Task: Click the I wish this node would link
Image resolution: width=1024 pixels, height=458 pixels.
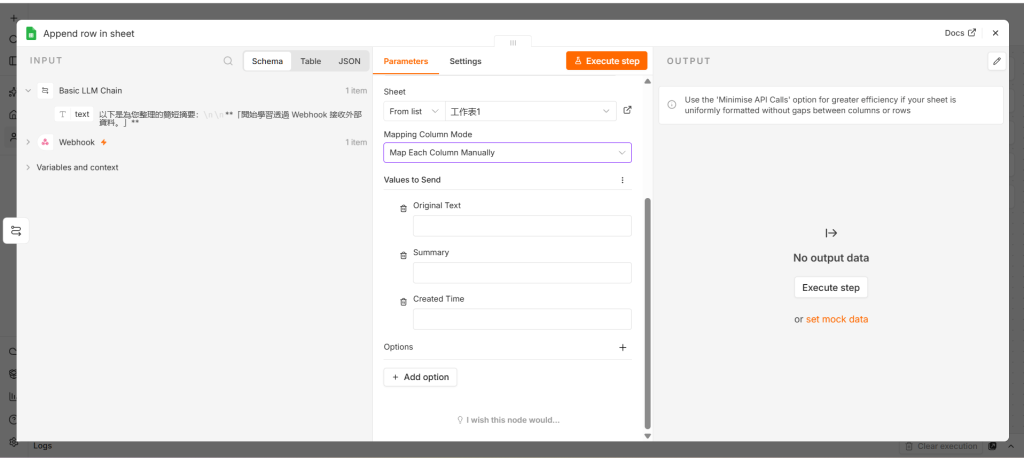Action: (x=507, y=420)
